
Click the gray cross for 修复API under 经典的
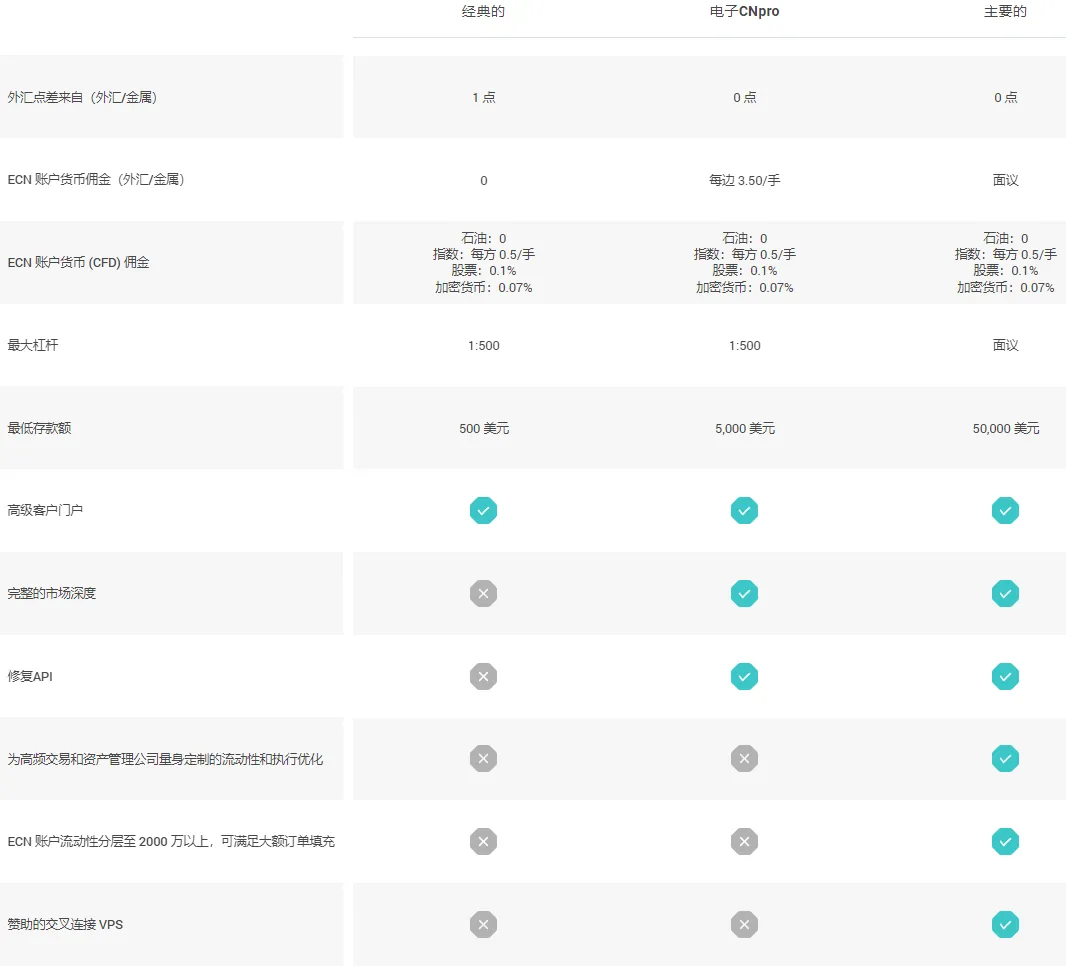[483, 676]
